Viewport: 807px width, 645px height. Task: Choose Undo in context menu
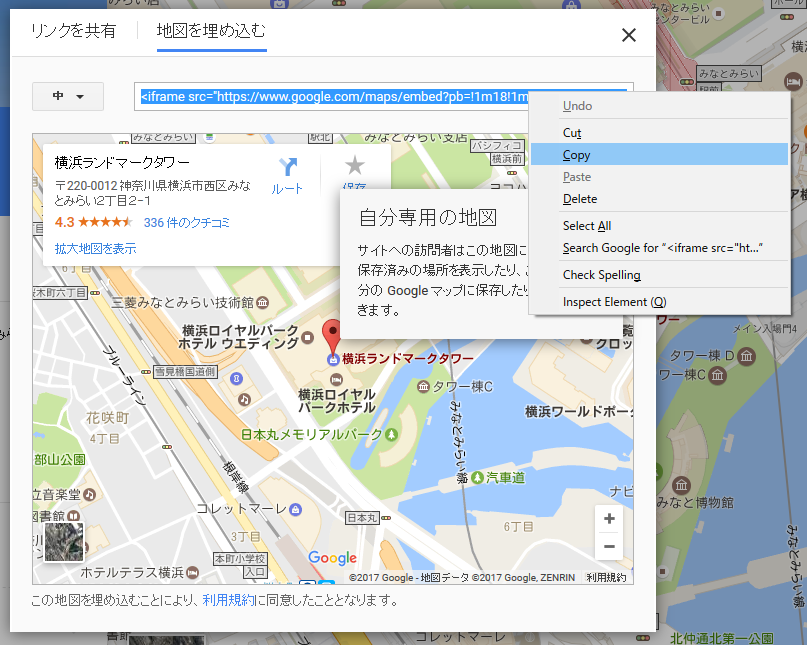[x=659, y=106]
